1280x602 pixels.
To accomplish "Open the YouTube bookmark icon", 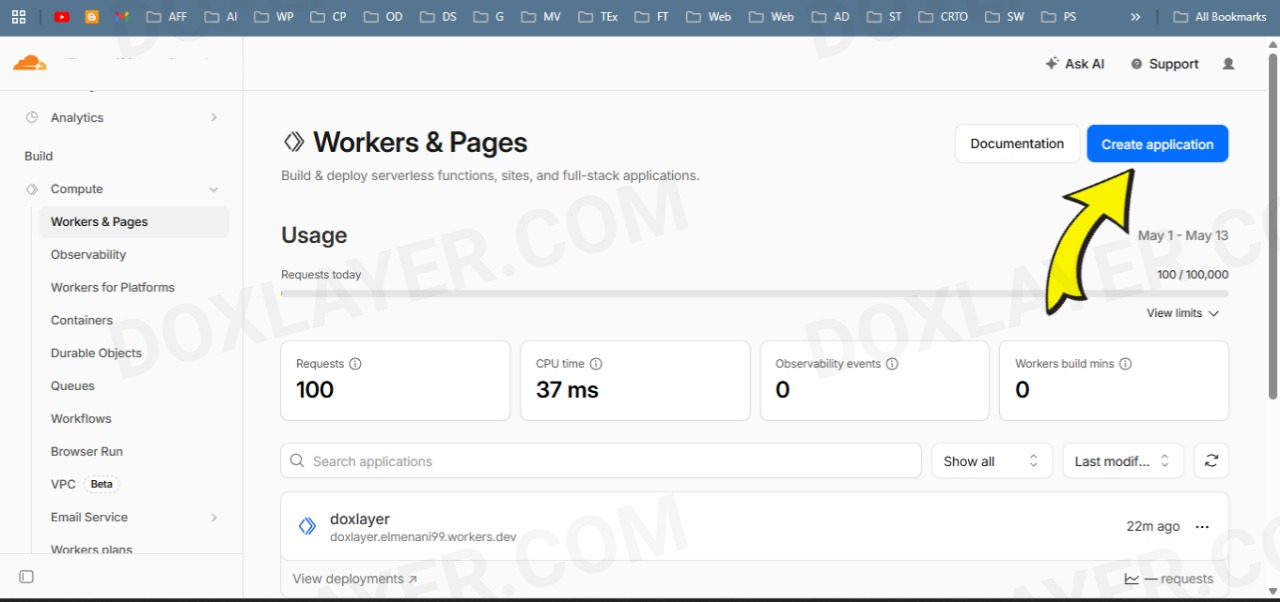I will point(62,17).
